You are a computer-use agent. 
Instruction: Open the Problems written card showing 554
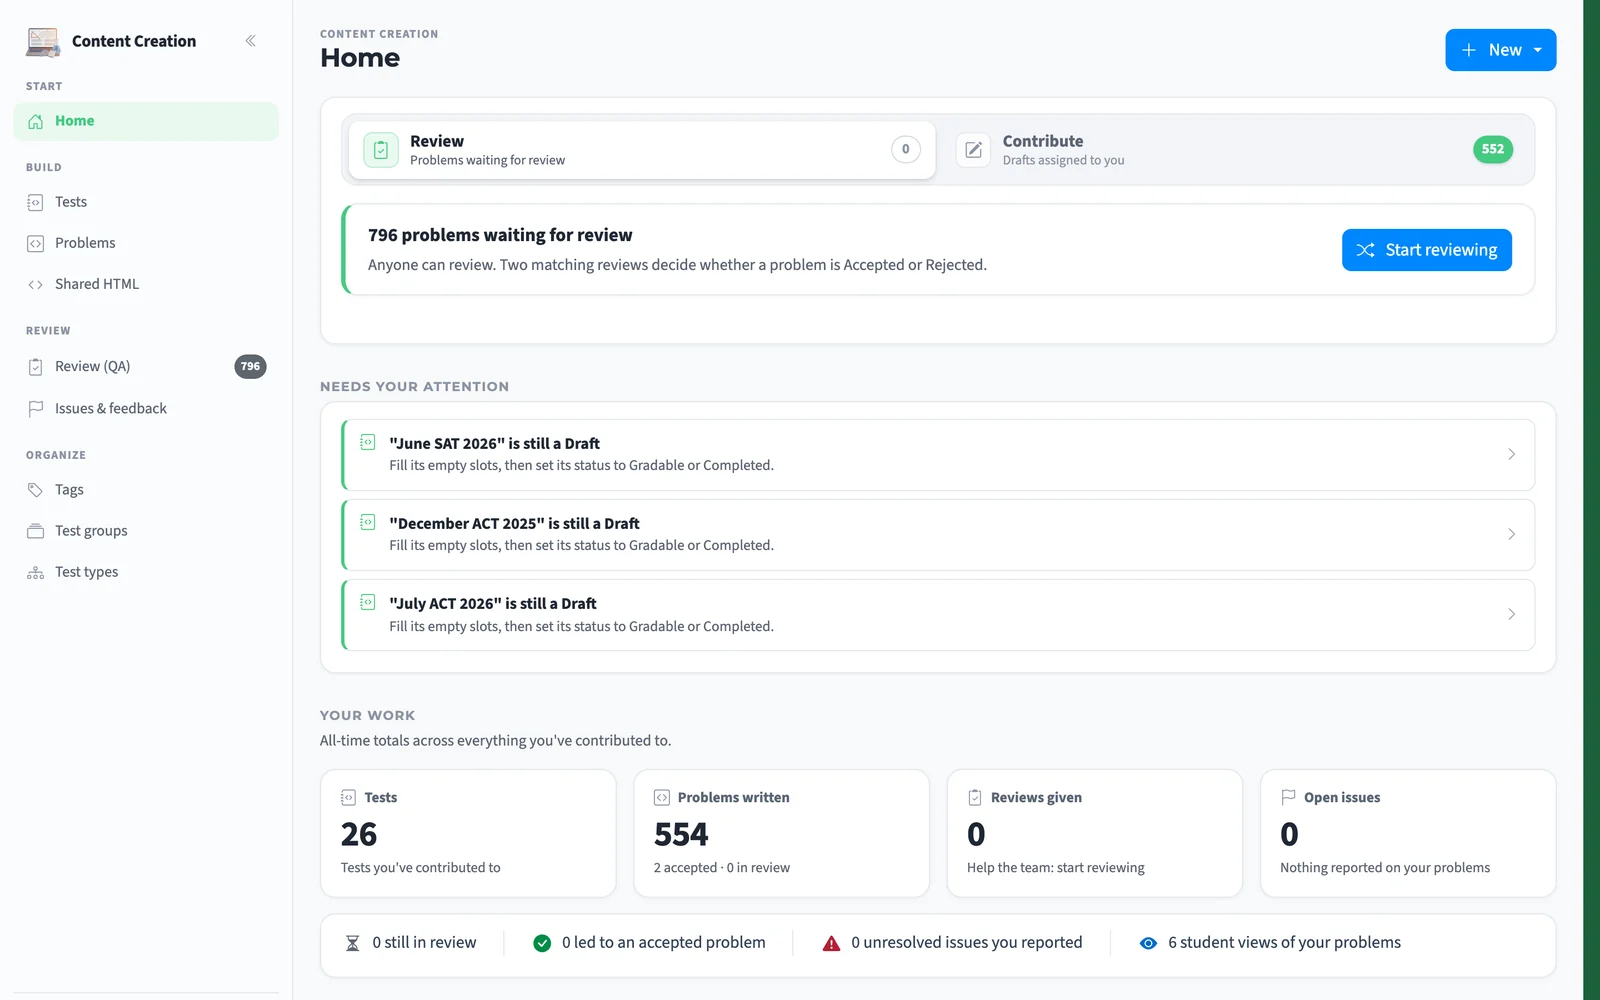pyautogui.click(x=781, y=833)
